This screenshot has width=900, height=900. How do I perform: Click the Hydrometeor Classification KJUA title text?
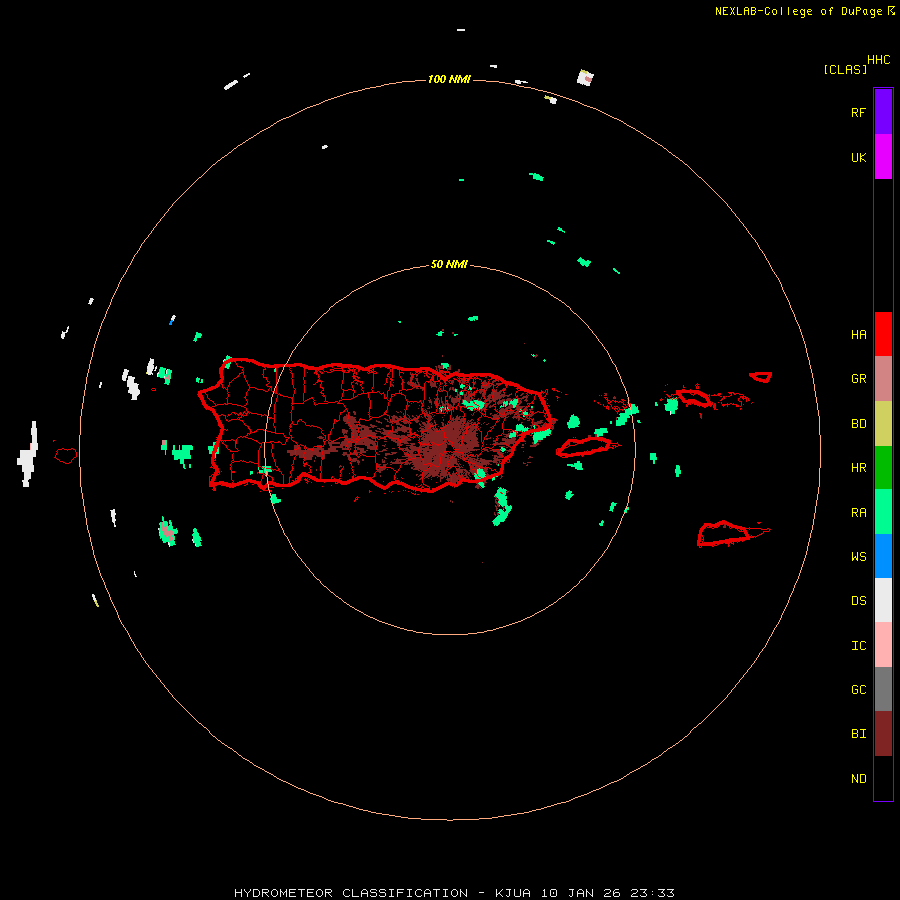click(x=454, y=893)
